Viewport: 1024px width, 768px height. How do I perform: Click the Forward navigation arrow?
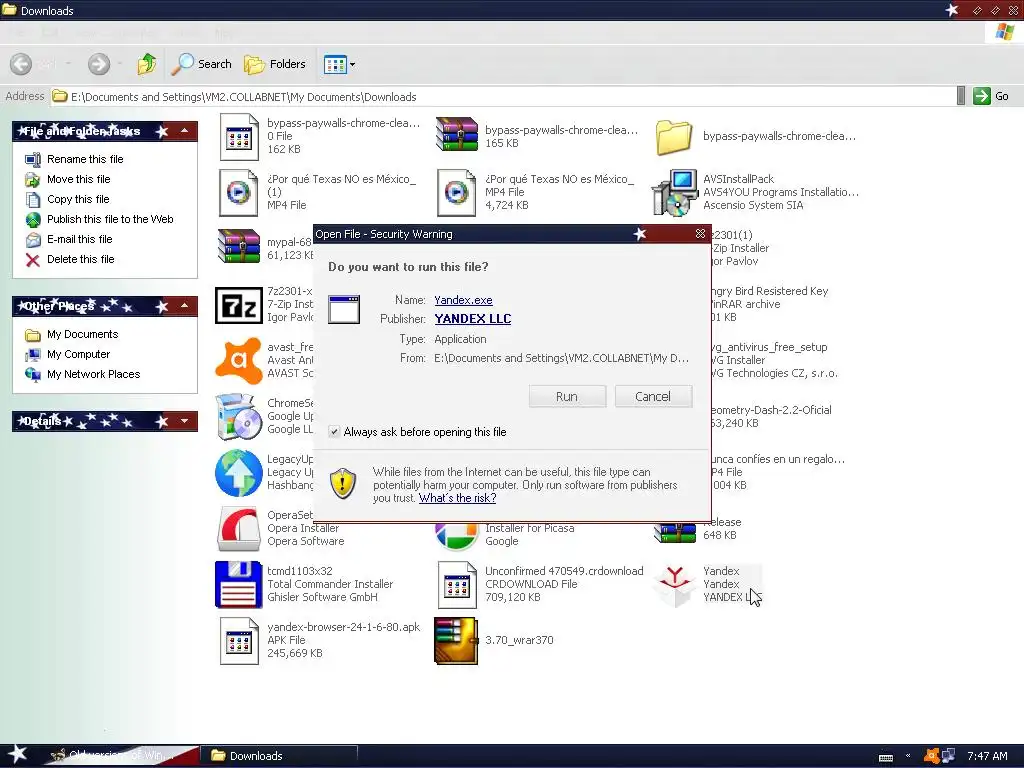click(99, 64)
